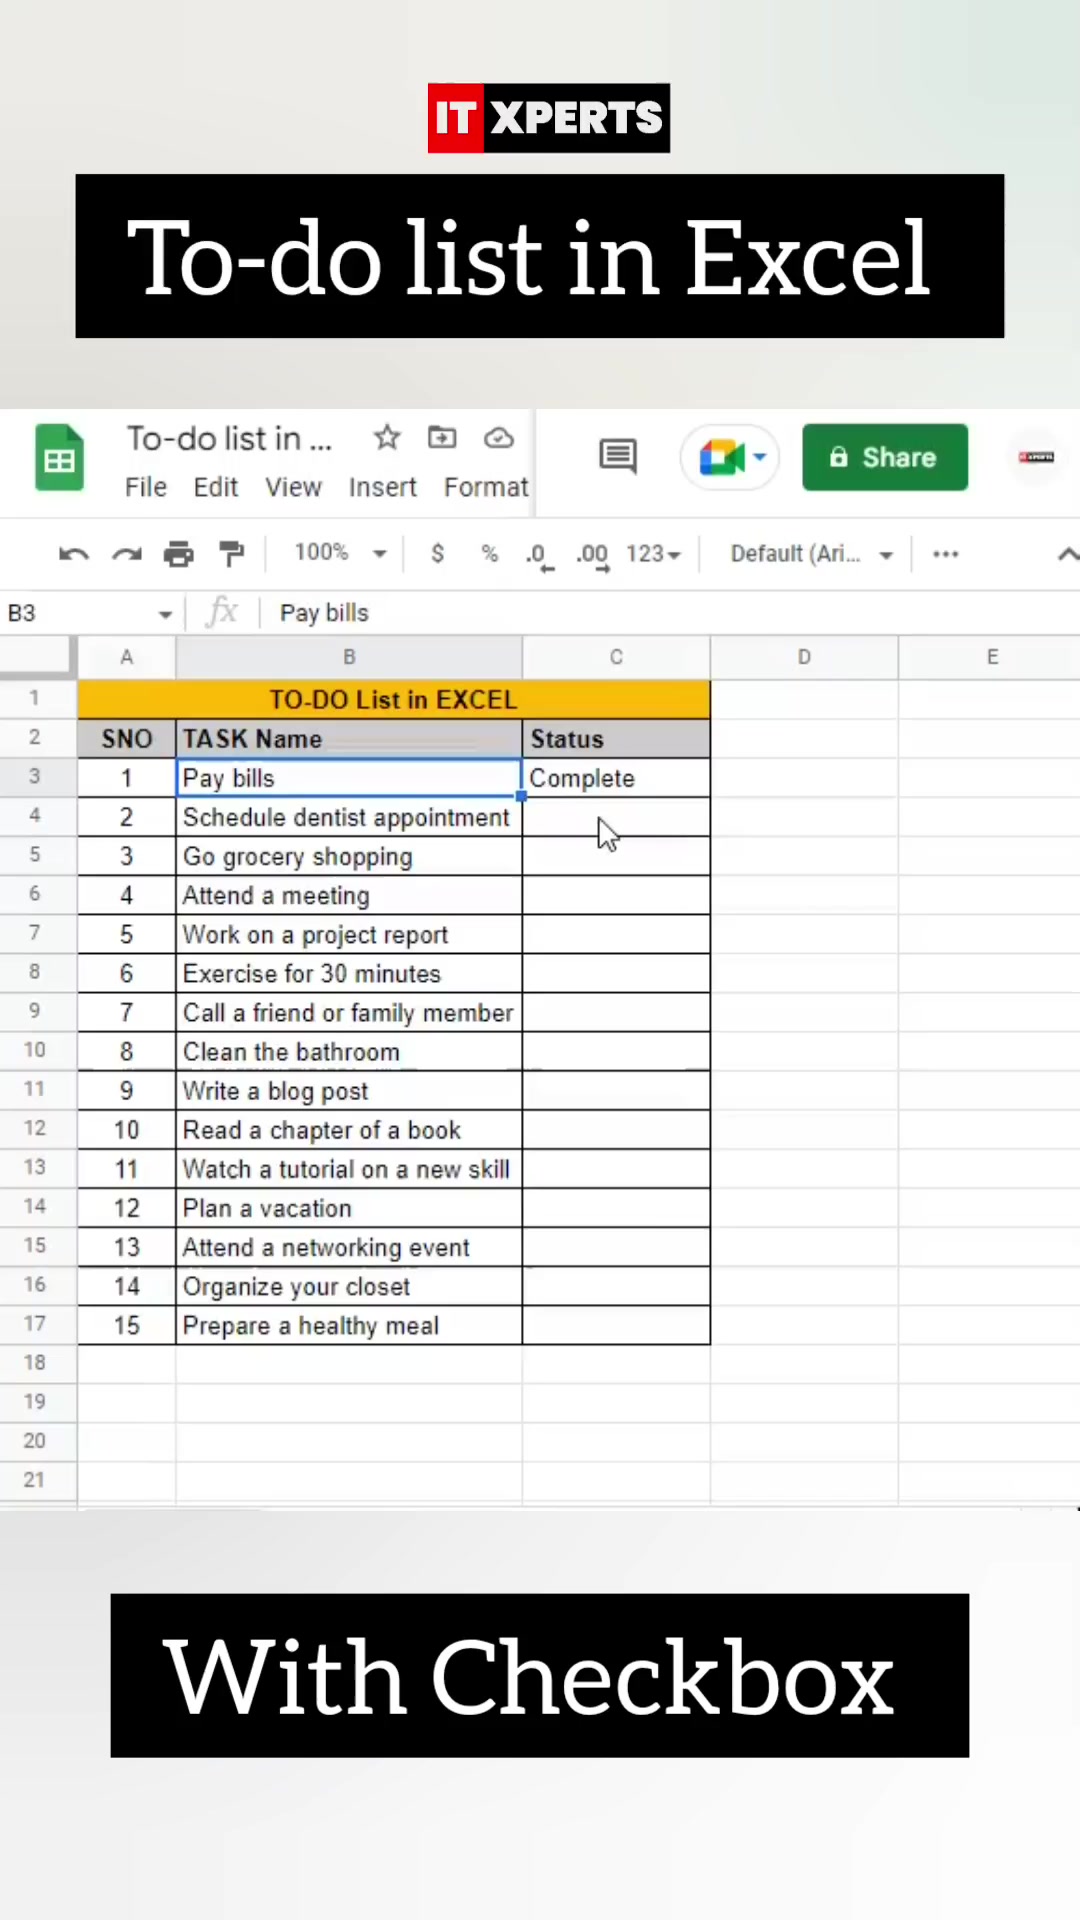Decrease decimal places

pyautogui.click(x=539, y=556)
